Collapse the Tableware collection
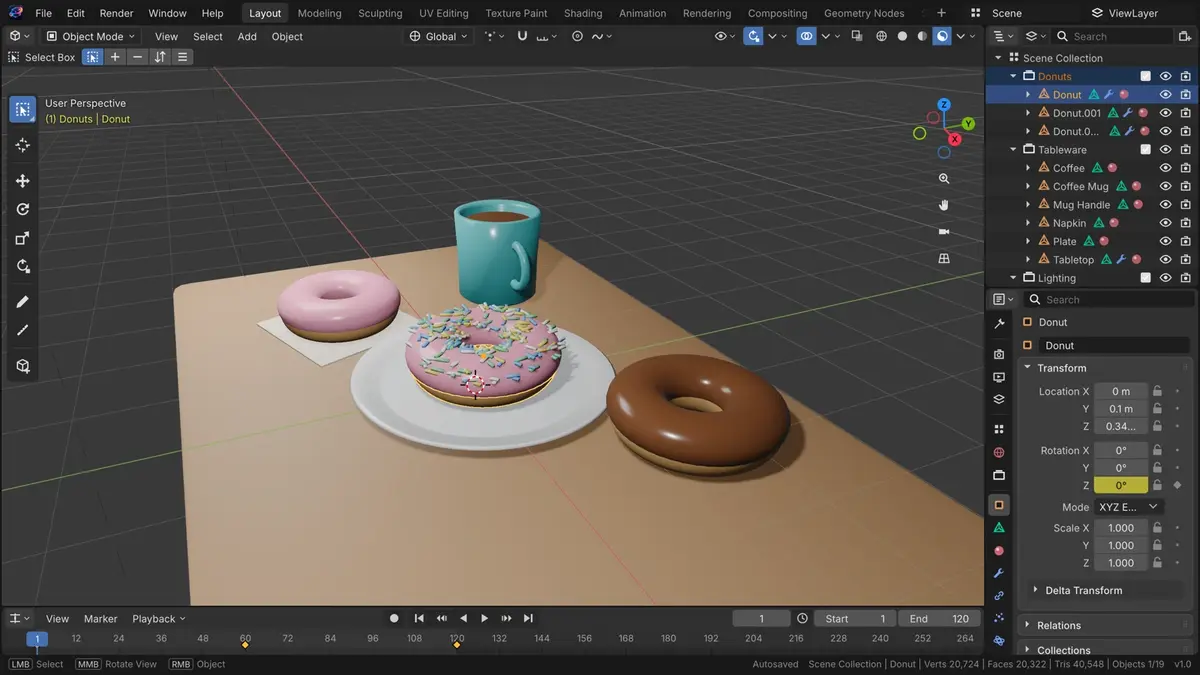This screenshot has height=675, width=1200. (1013, 150)
